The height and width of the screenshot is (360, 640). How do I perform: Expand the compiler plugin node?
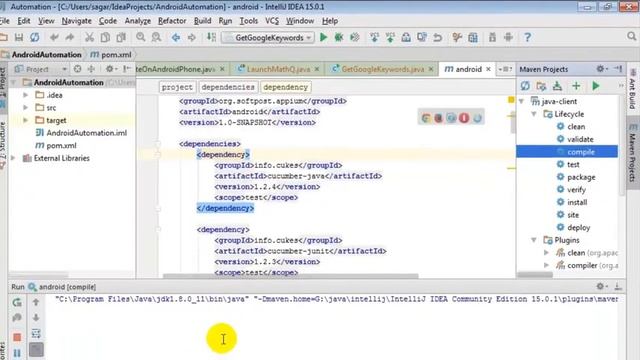point(547,265)
